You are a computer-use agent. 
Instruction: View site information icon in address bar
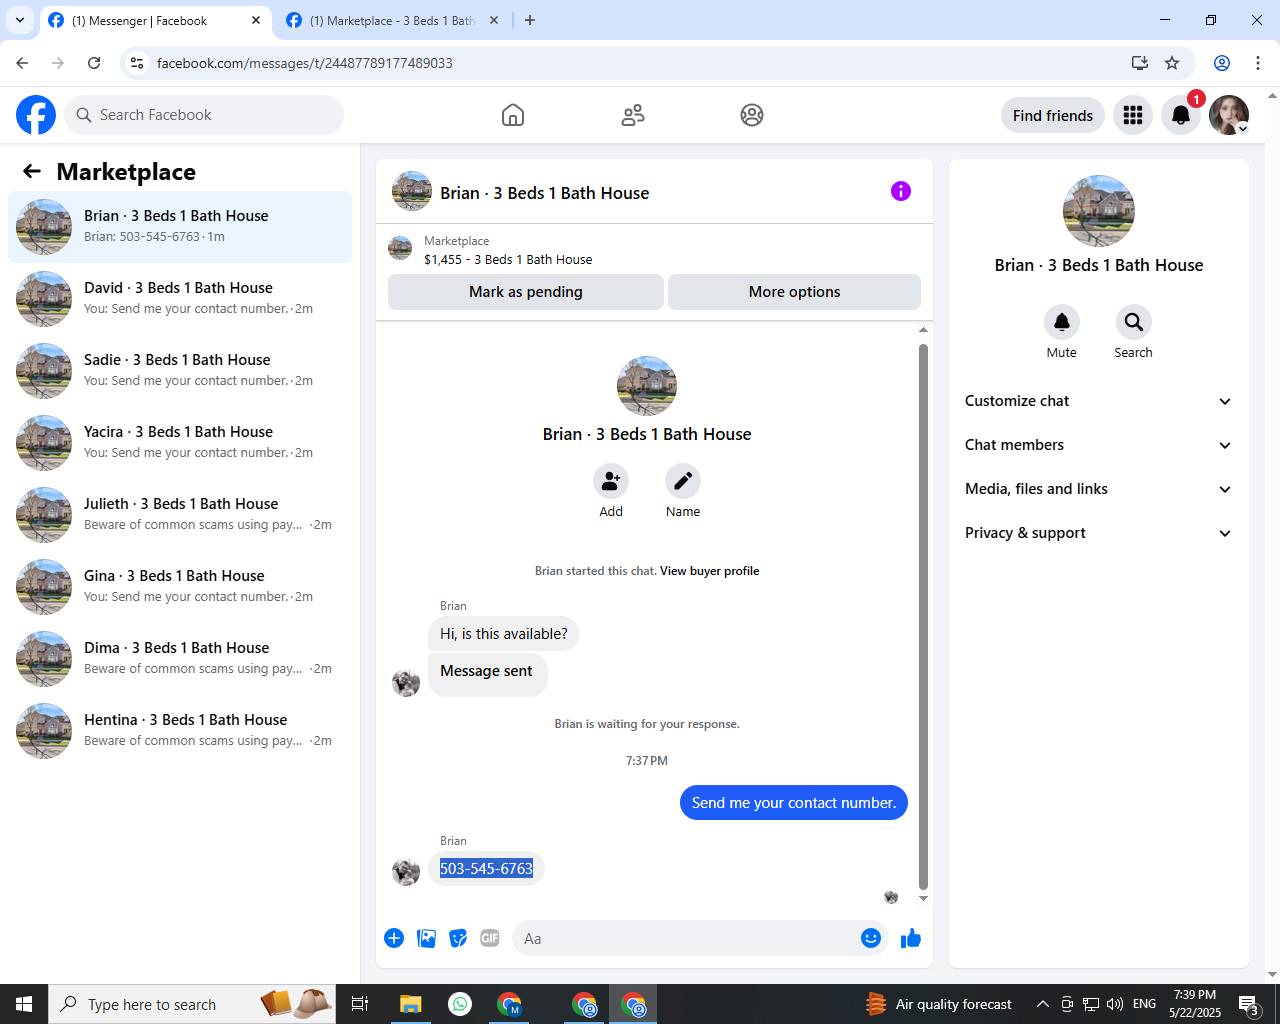(137, 63)
